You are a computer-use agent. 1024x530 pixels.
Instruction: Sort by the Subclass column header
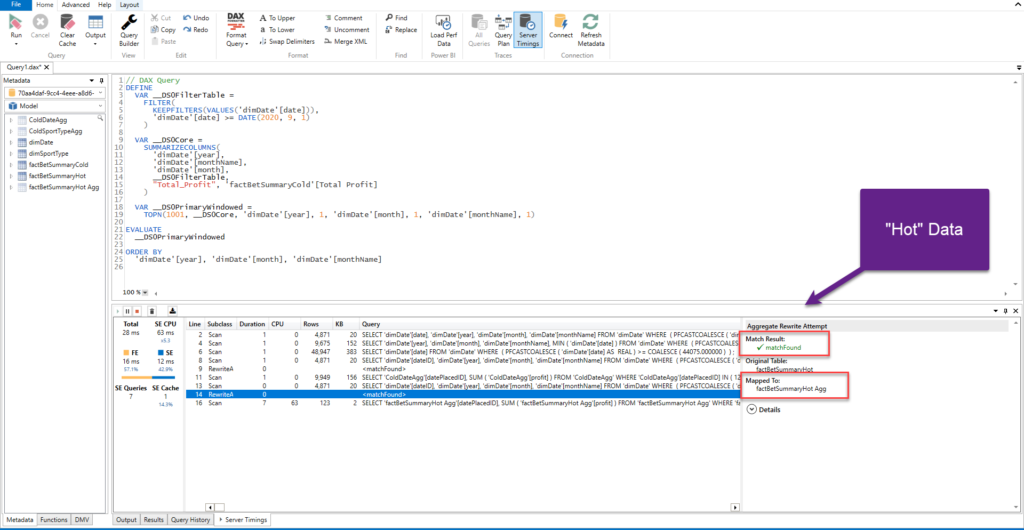[220, 324]
